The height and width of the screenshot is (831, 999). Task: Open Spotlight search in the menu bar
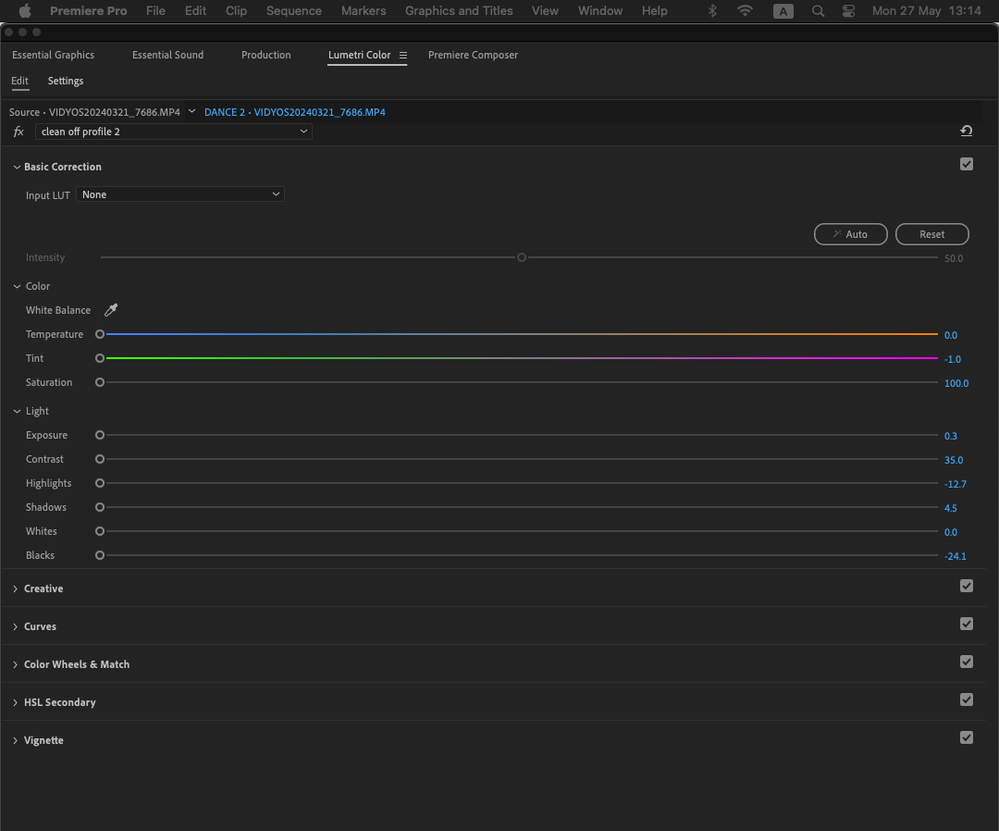click(818, 11)
